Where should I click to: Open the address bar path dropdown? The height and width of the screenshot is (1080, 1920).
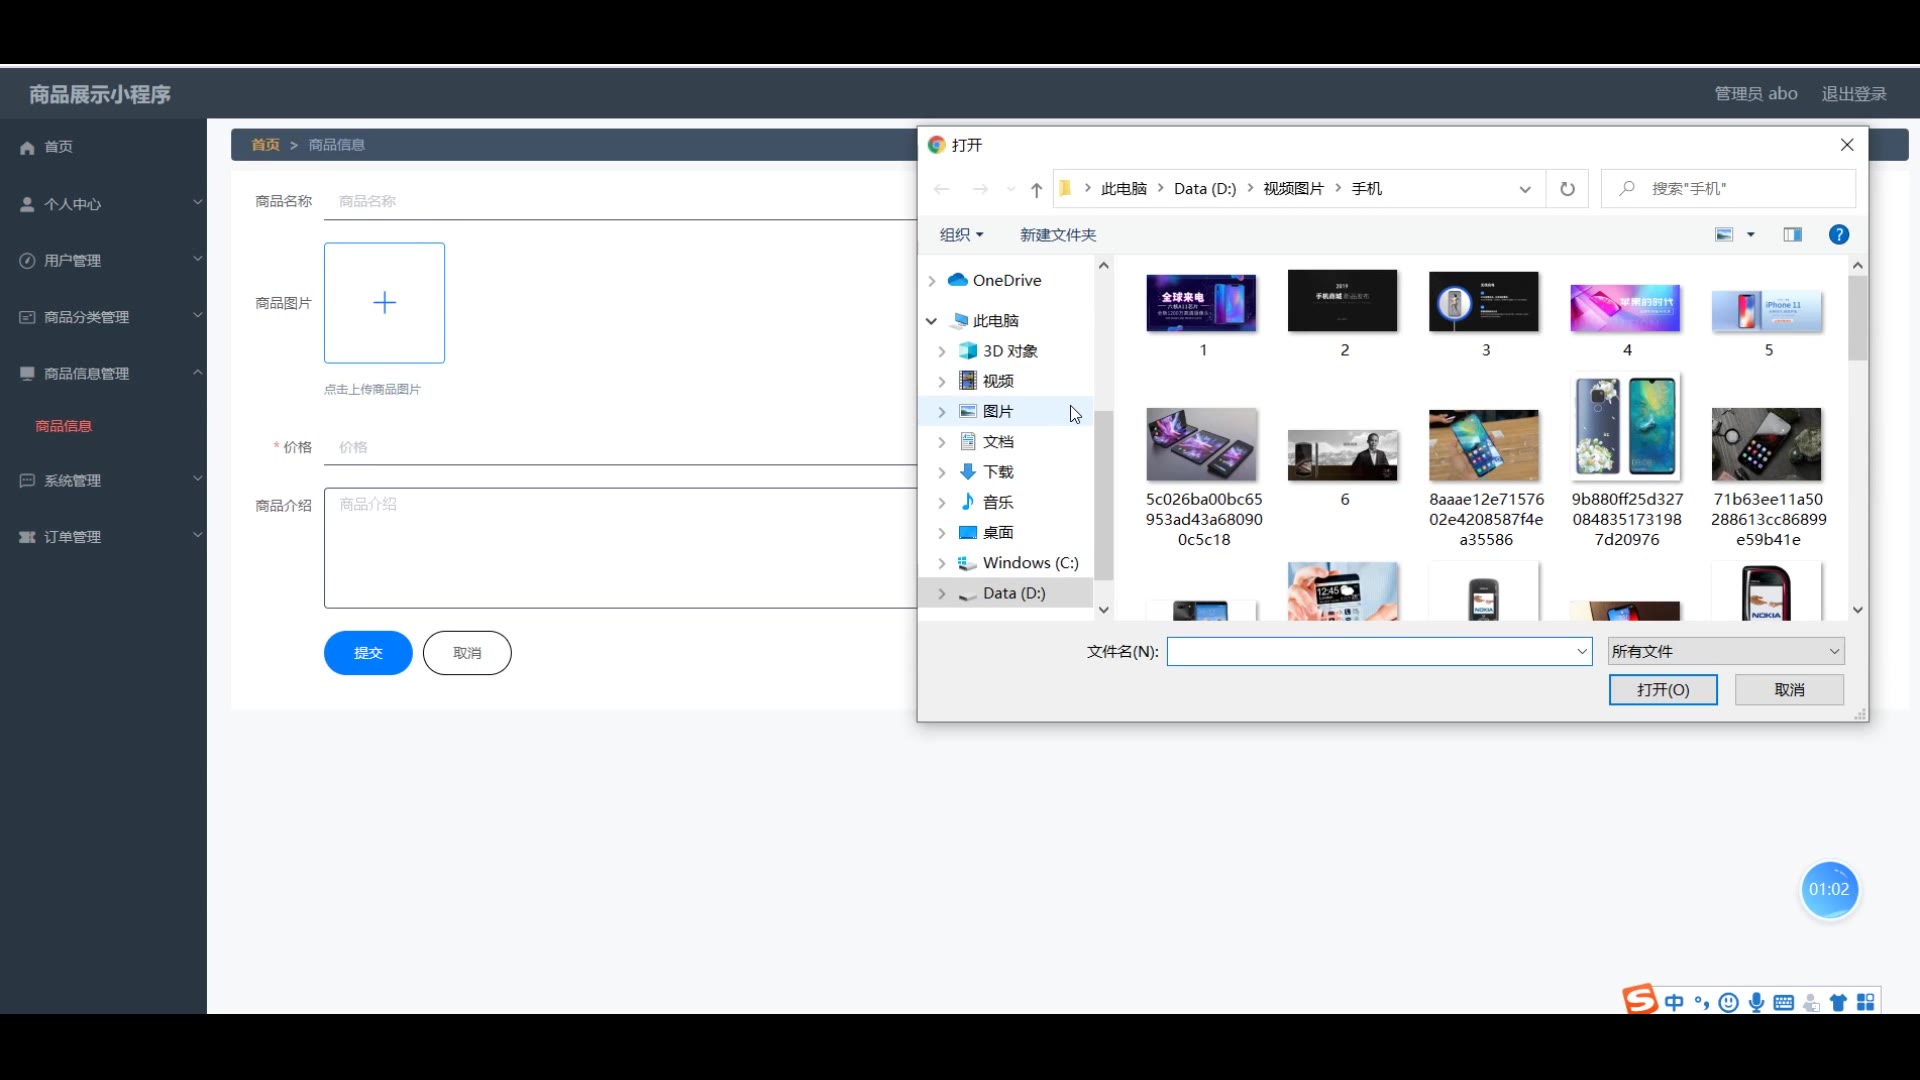tap(1525, 189)
